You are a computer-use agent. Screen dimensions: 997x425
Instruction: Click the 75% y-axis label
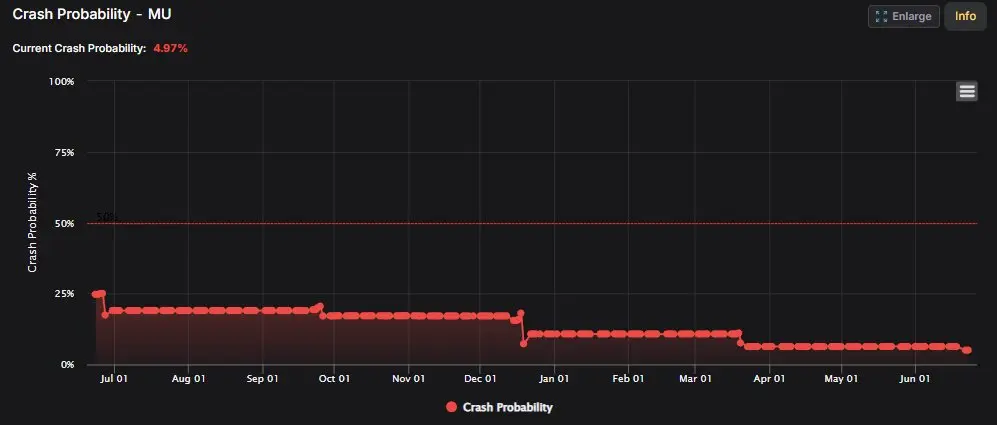(65, 153)
